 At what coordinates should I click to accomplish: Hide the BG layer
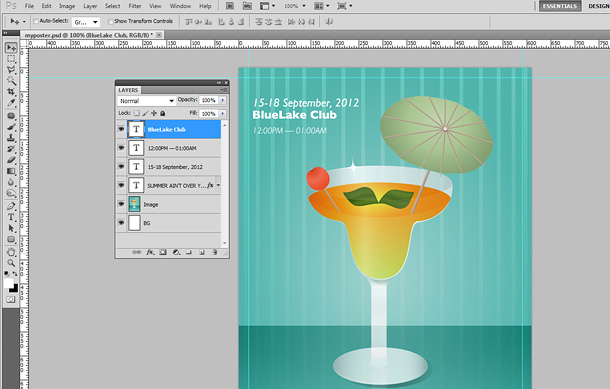[x=121, y=223]
